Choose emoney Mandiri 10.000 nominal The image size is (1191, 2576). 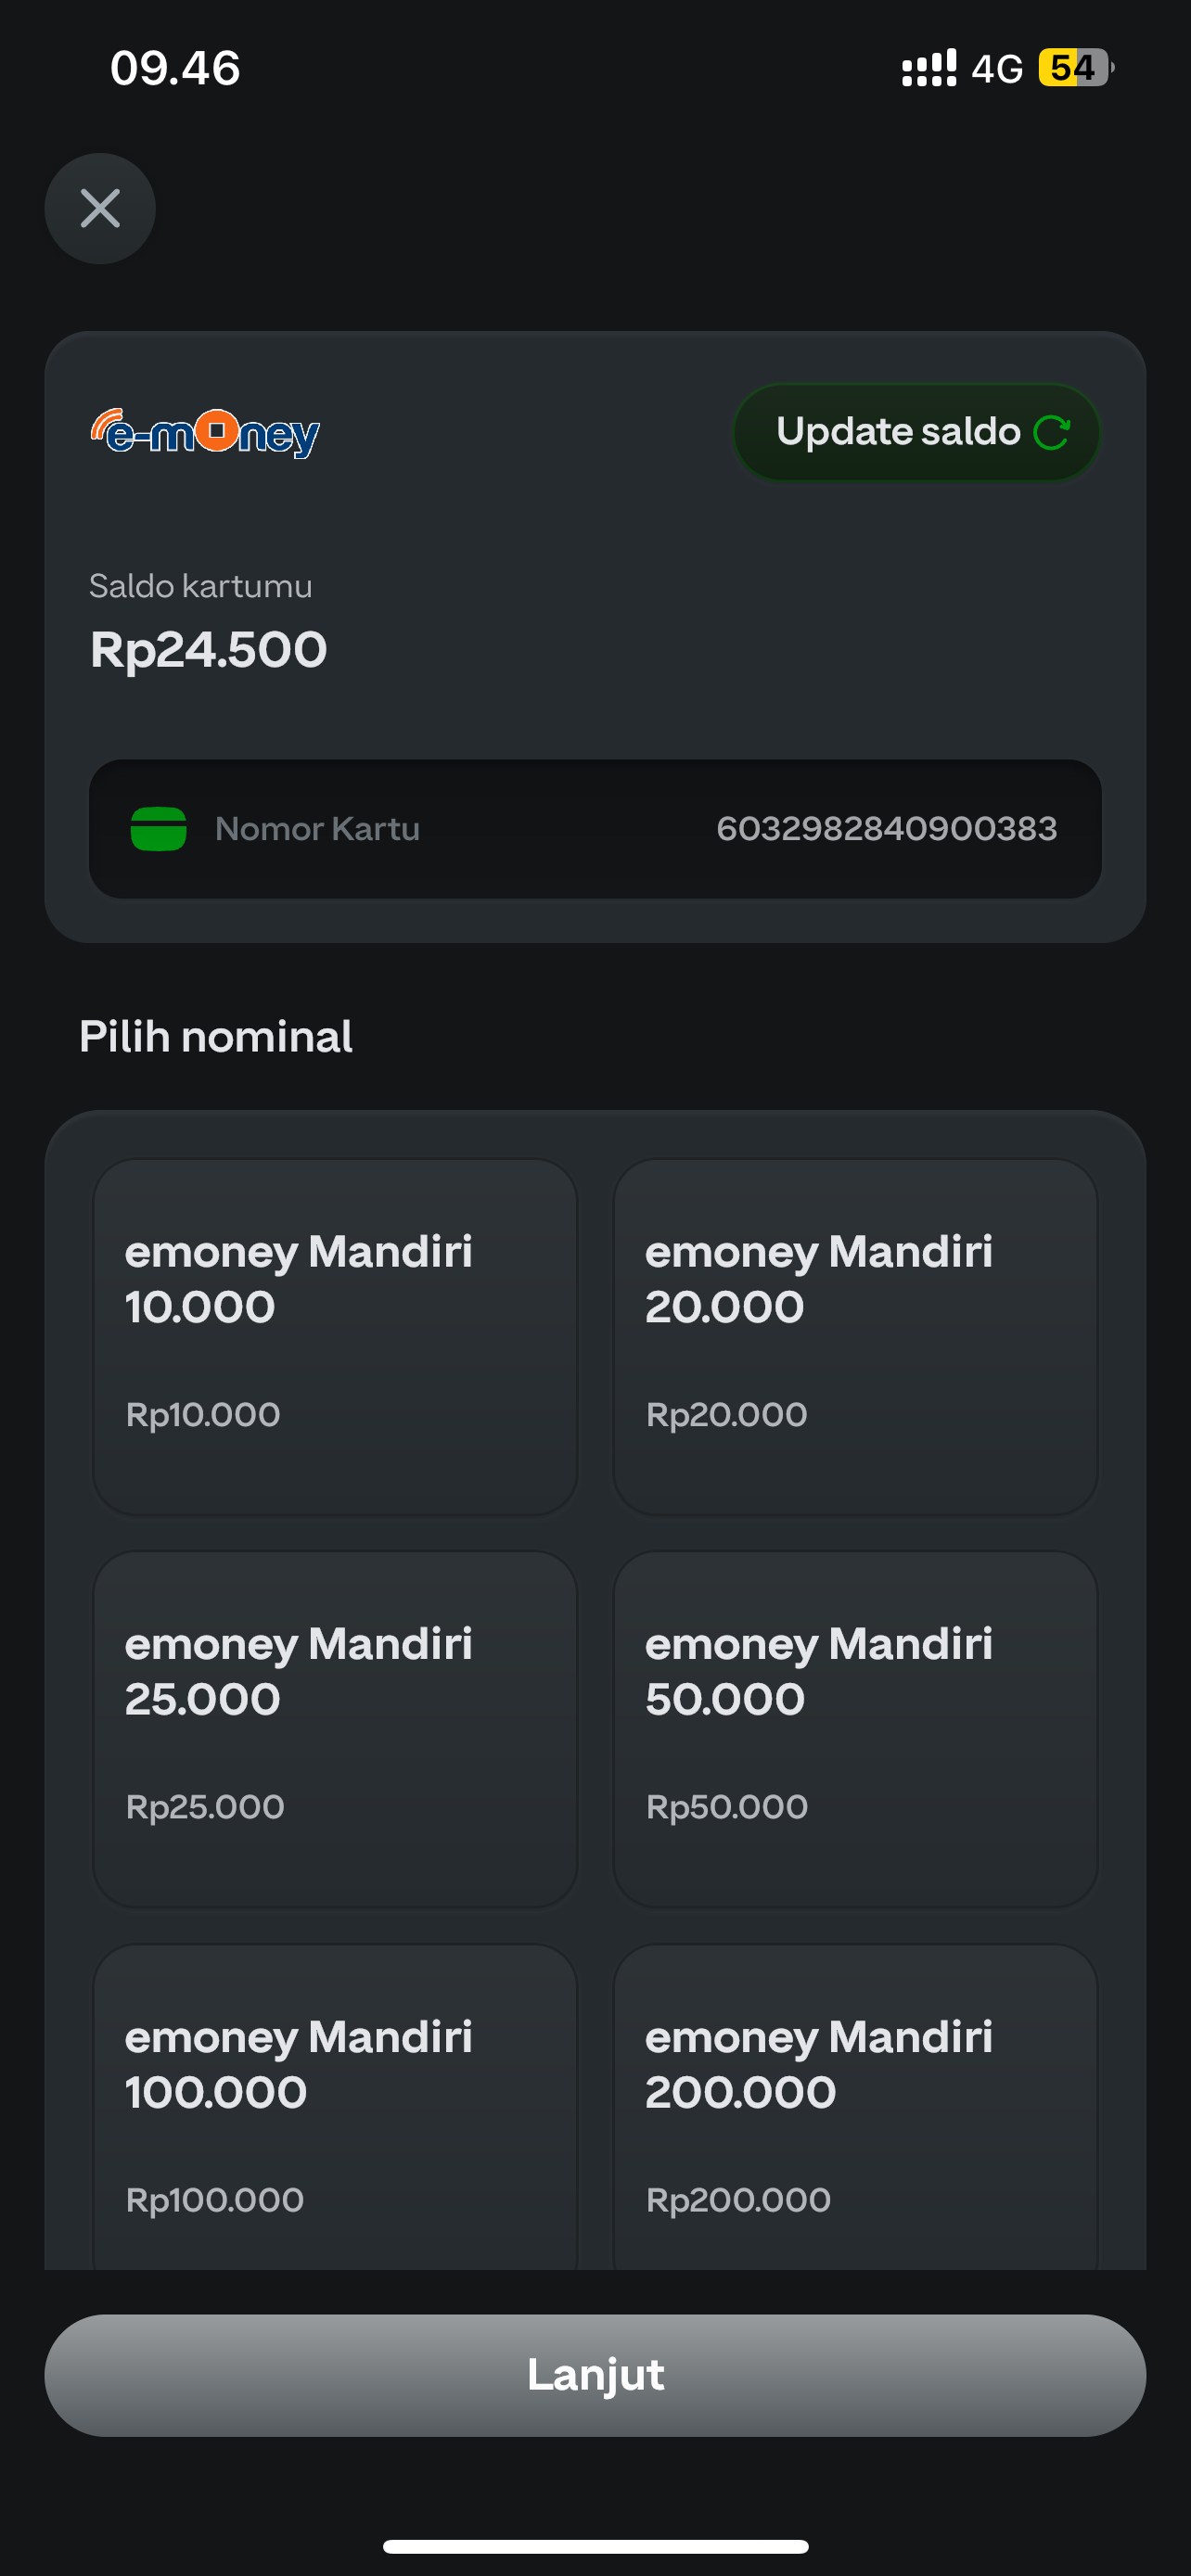(x=335, y=1336)
